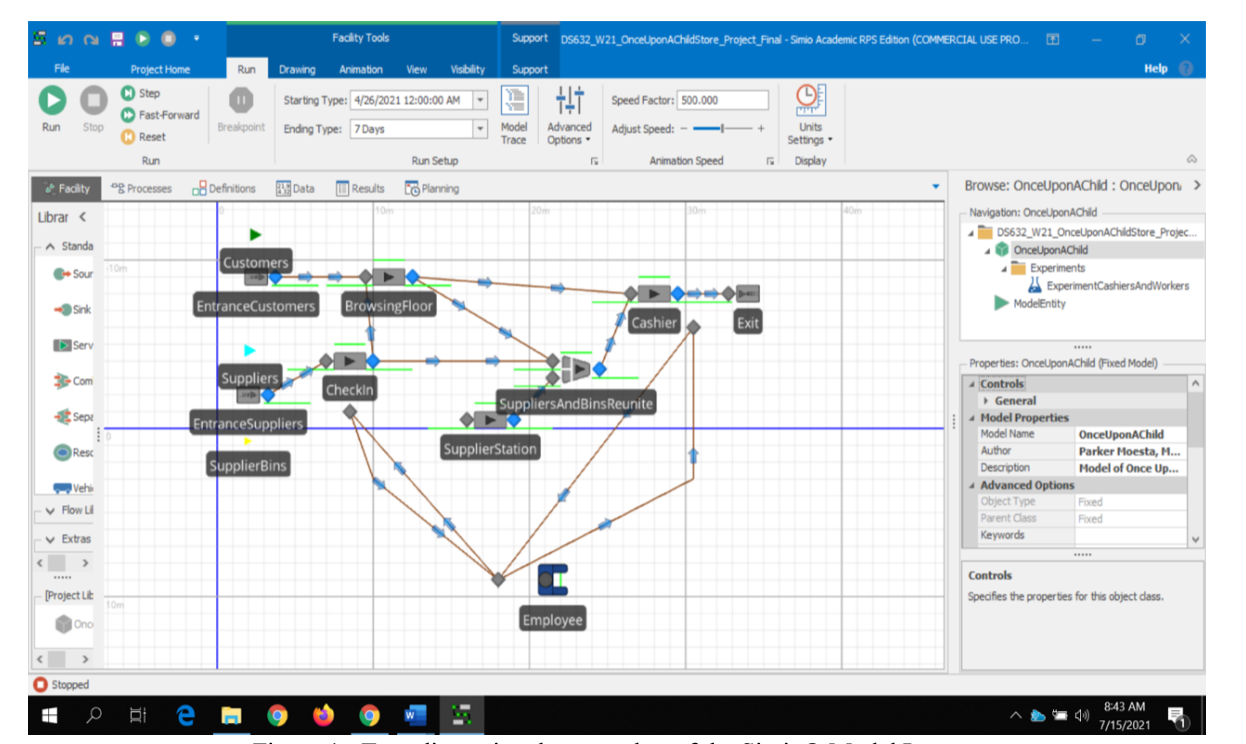Open the Starting Type date dropdown
1246x744 pixels.
pyautogui.click(x=480, y=100)
